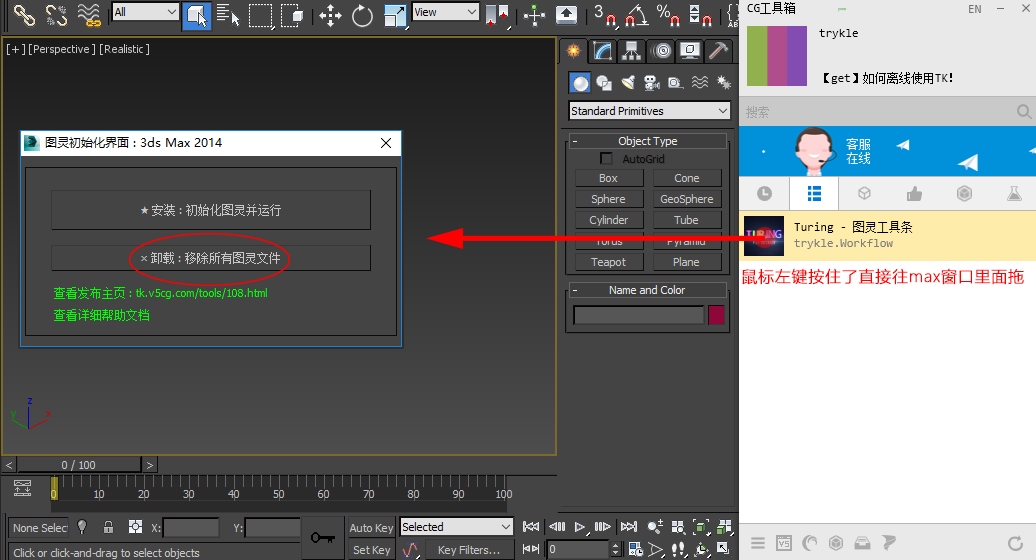Image resolution: width=1036 pixels, height=560 pixels.
Task: Open the View reference coordinate dropdown
Action: [x=445, y=12]
